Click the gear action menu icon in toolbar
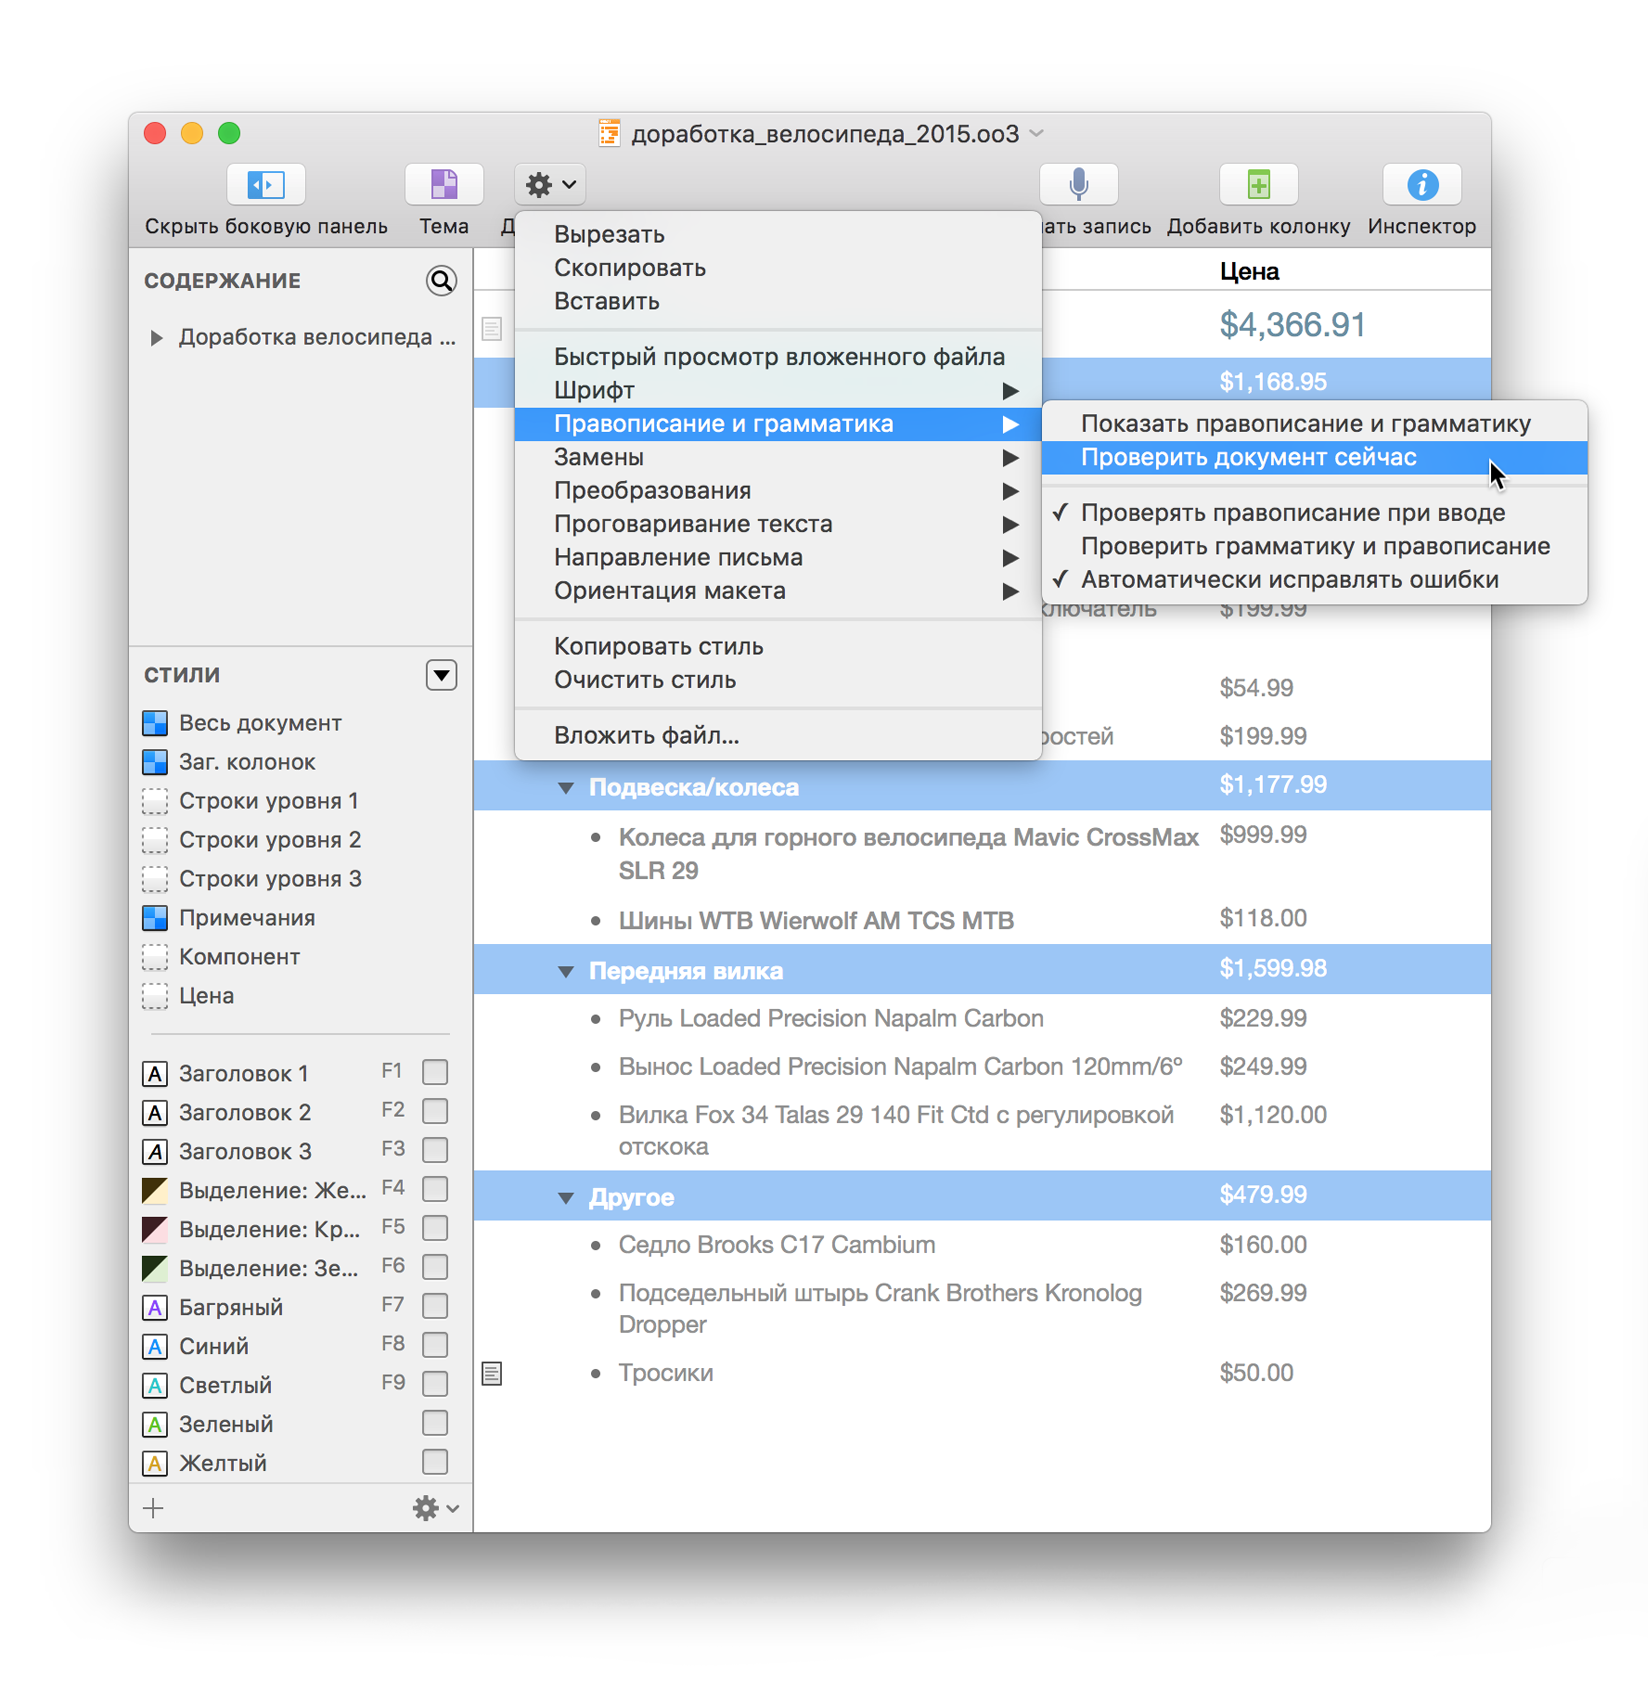This screenshot has height=1688, width=1648. (550, 185)
